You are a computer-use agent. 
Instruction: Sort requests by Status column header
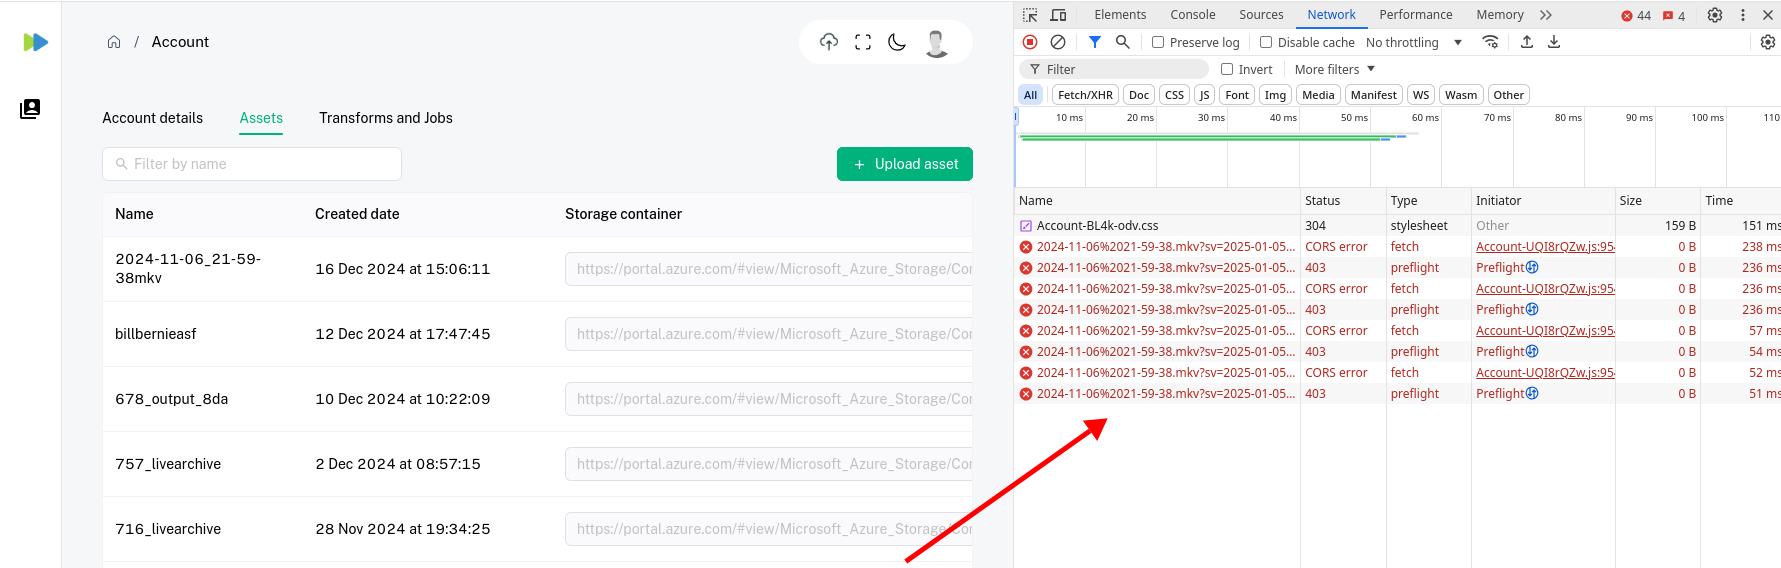(x=1342, y=201)
